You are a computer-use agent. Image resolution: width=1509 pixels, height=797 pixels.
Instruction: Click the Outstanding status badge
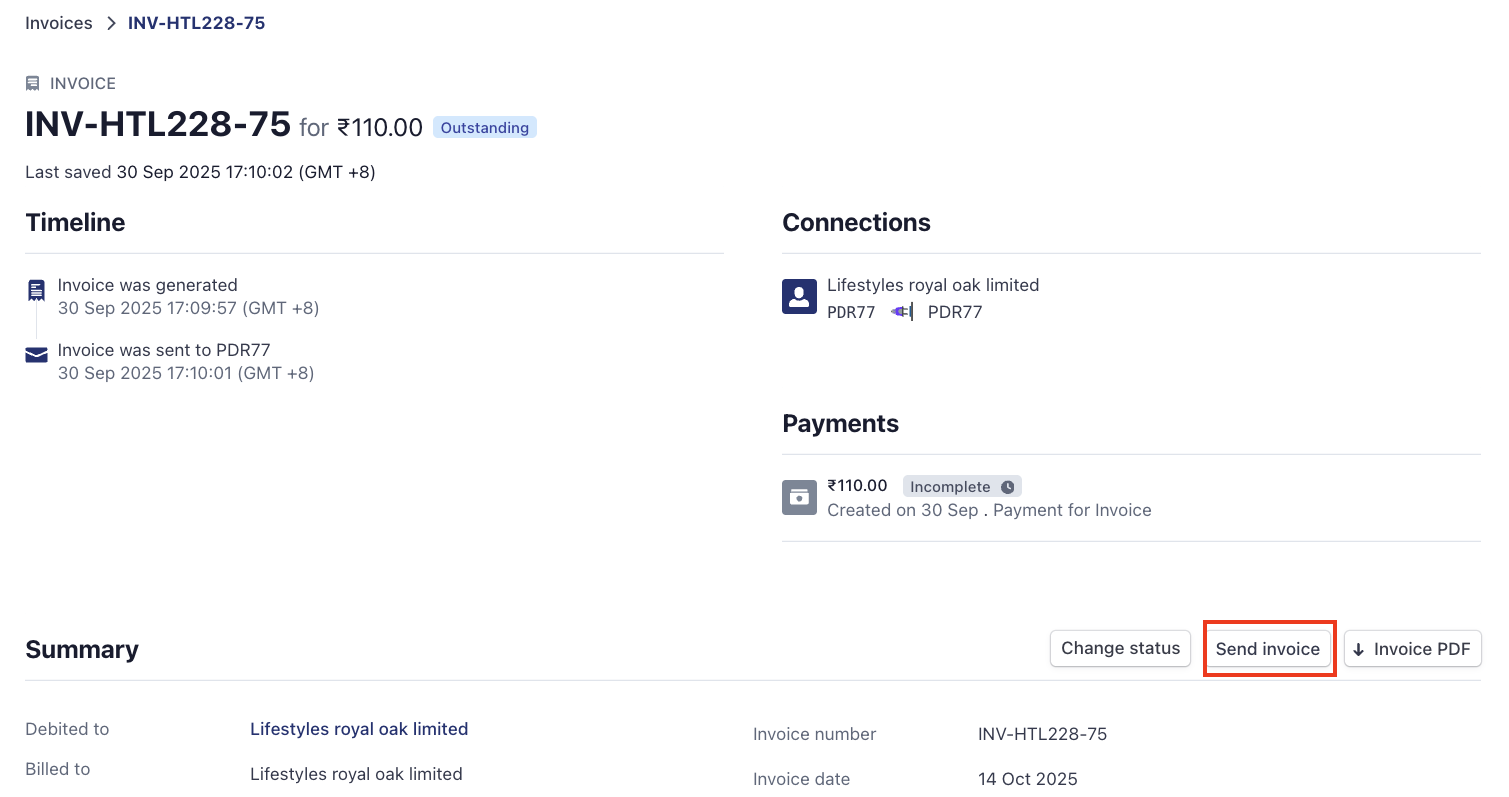point(484,128)
